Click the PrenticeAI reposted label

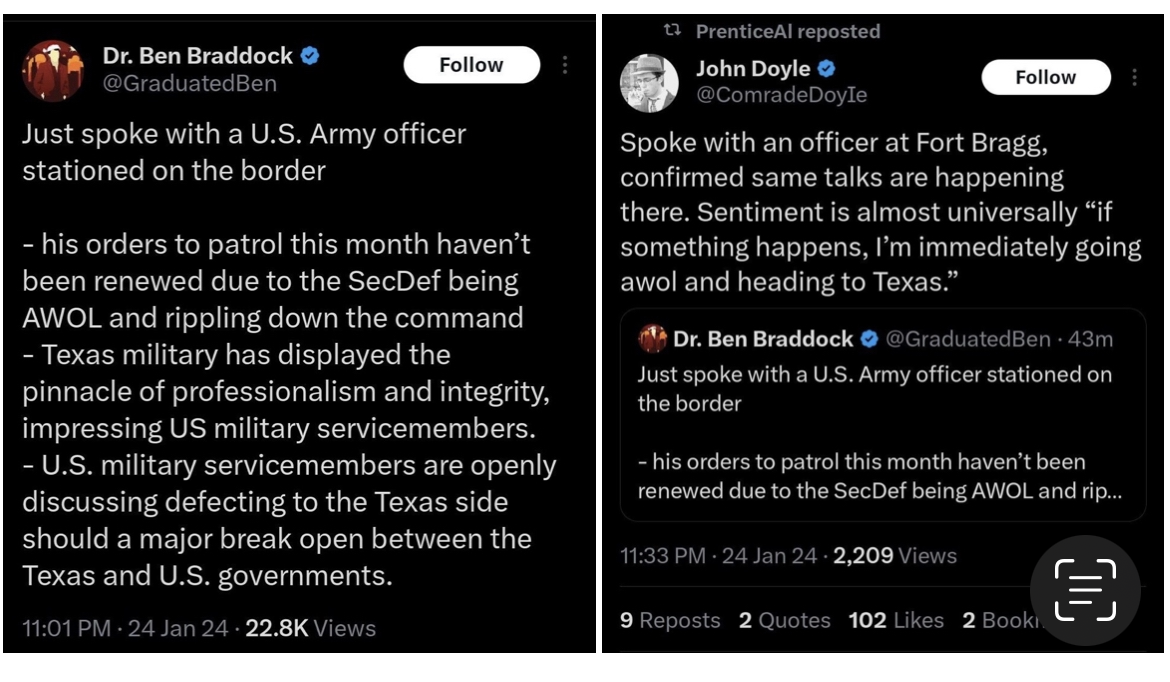[787, 31]
